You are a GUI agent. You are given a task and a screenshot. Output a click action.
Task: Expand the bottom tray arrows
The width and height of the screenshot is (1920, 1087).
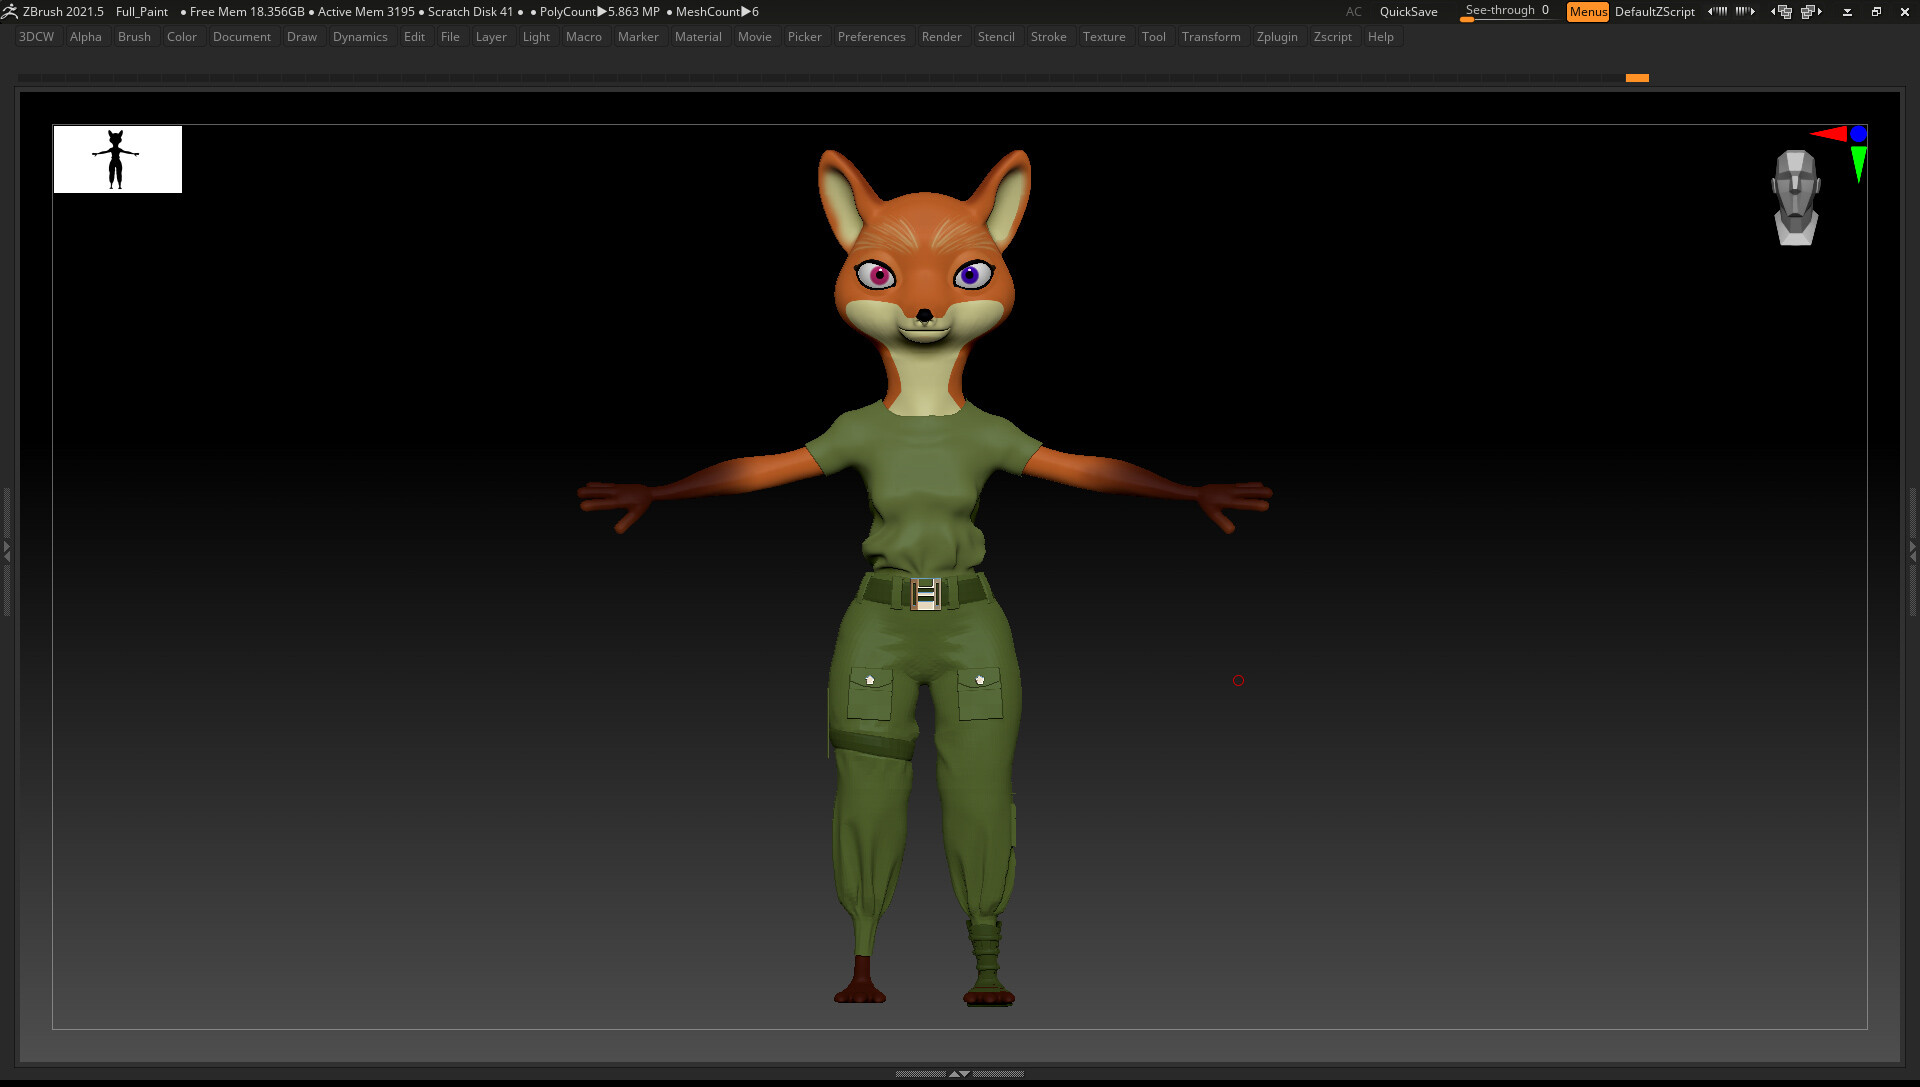point(959,1074)
